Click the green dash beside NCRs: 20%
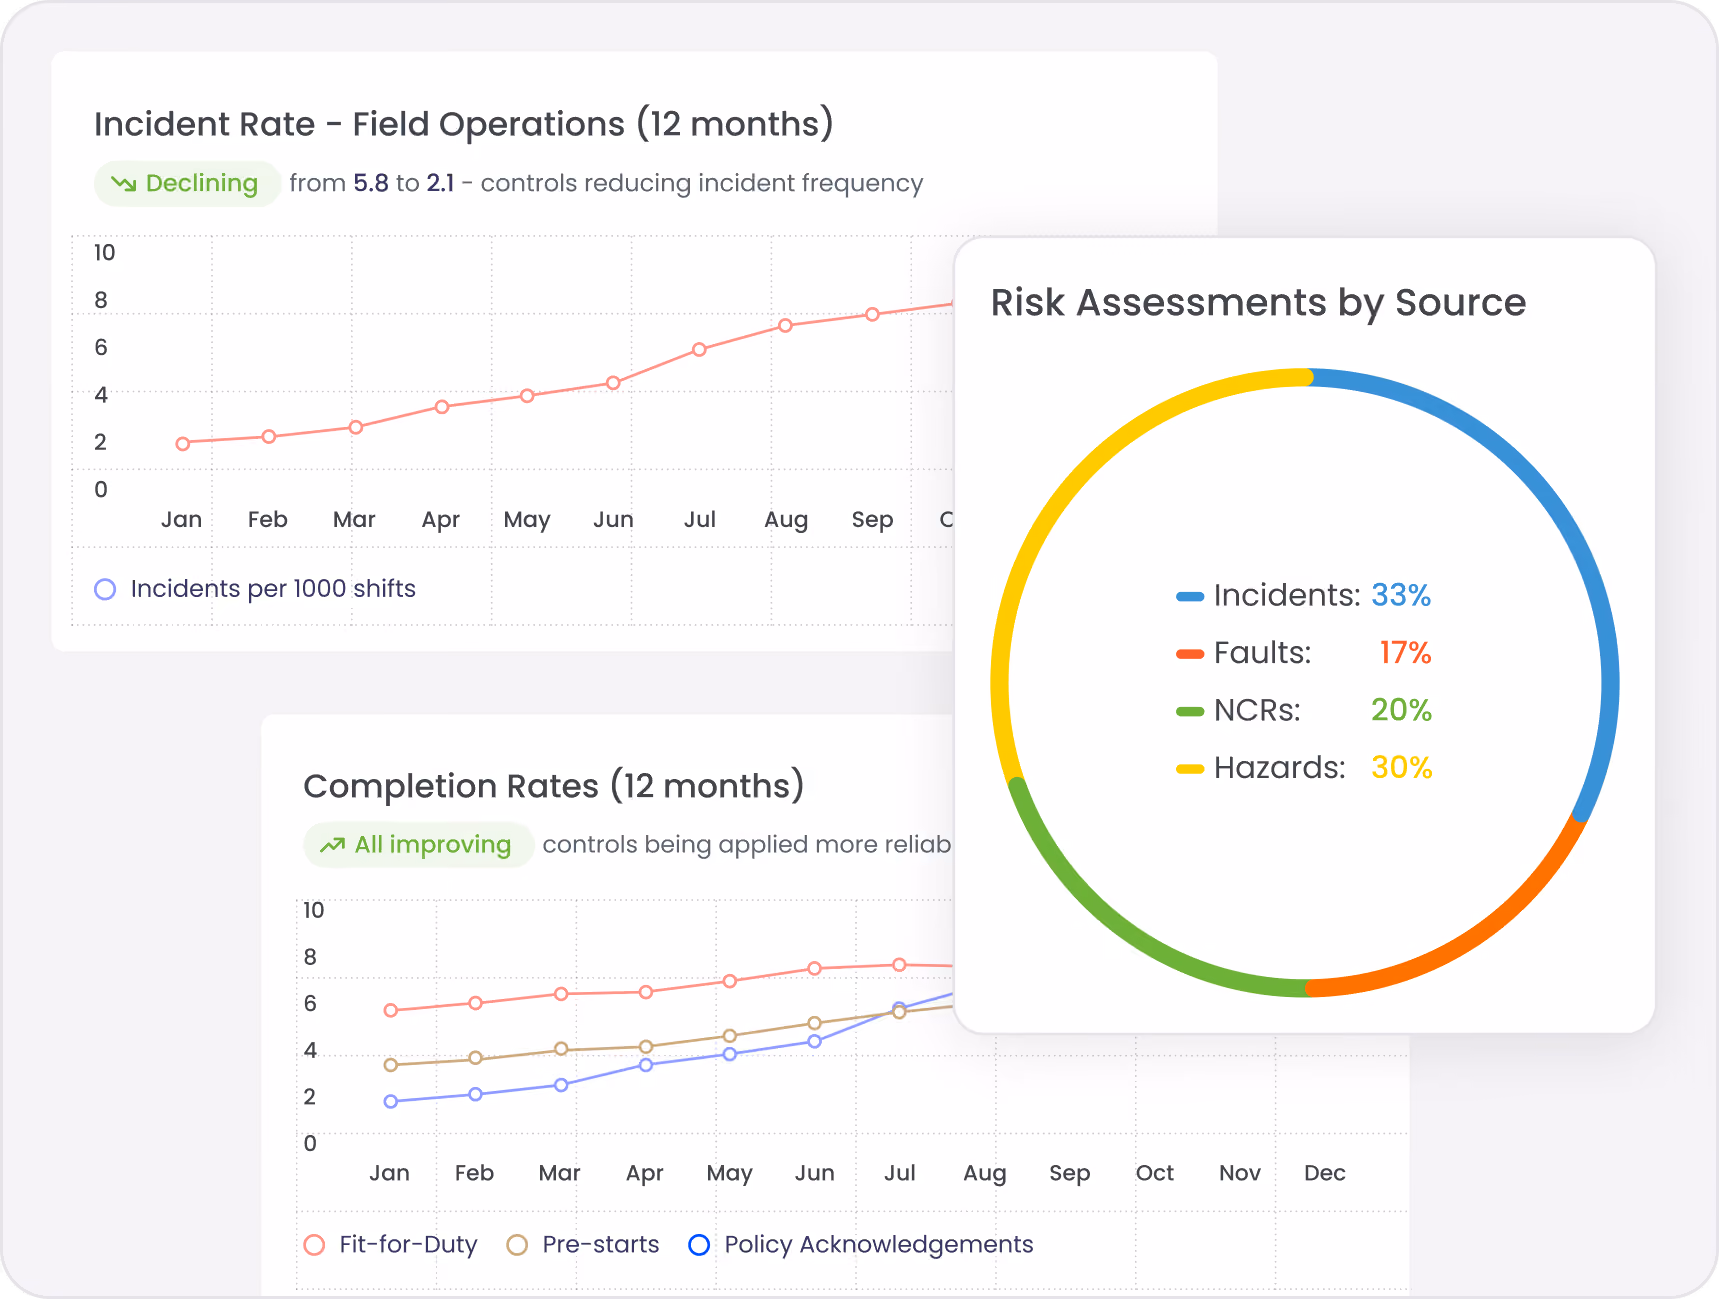 point(1190,711)
